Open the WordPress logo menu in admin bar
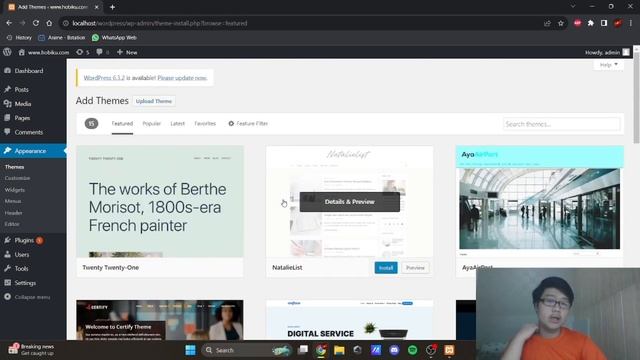The width and height of the screenshot is (640, 360). pos(7,52)
